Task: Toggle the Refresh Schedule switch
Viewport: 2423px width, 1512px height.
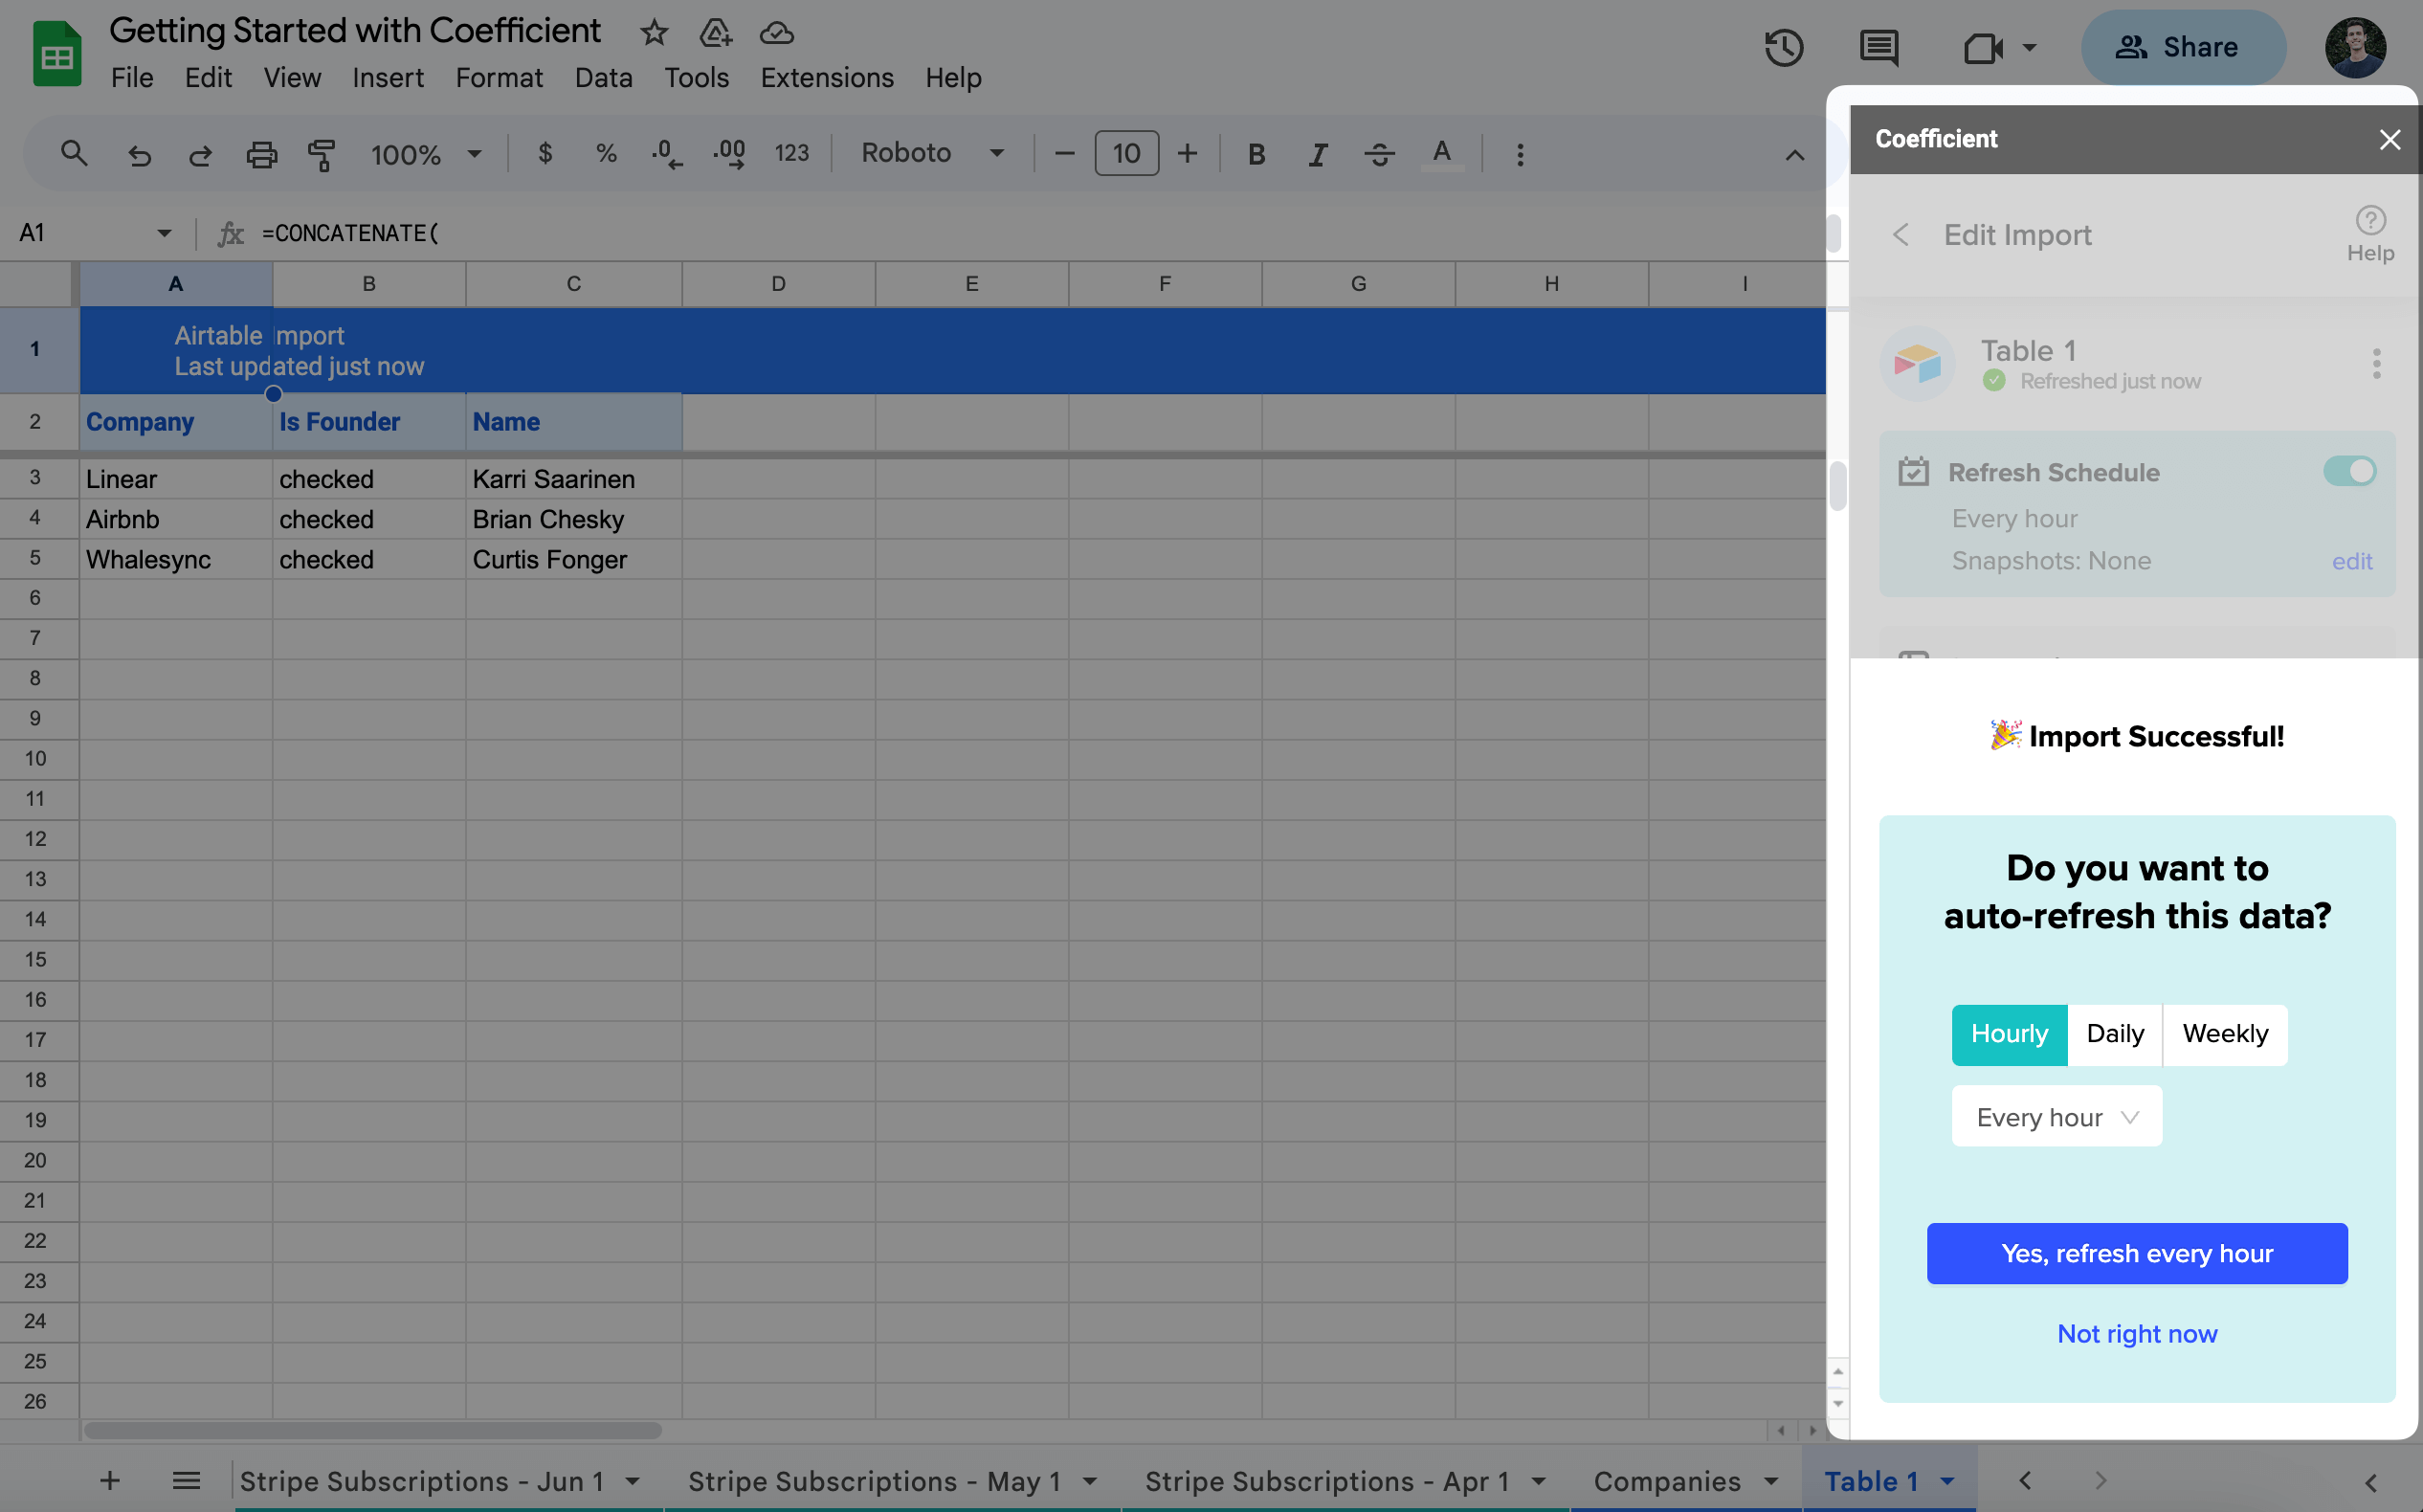Action: coord(2349,471)
